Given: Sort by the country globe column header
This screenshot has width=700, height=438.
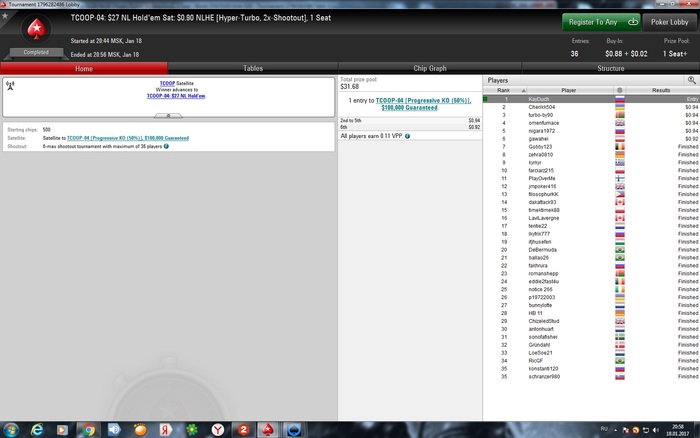Looking at the screenshot, I should pyautogui.click(x=620, y=90).
